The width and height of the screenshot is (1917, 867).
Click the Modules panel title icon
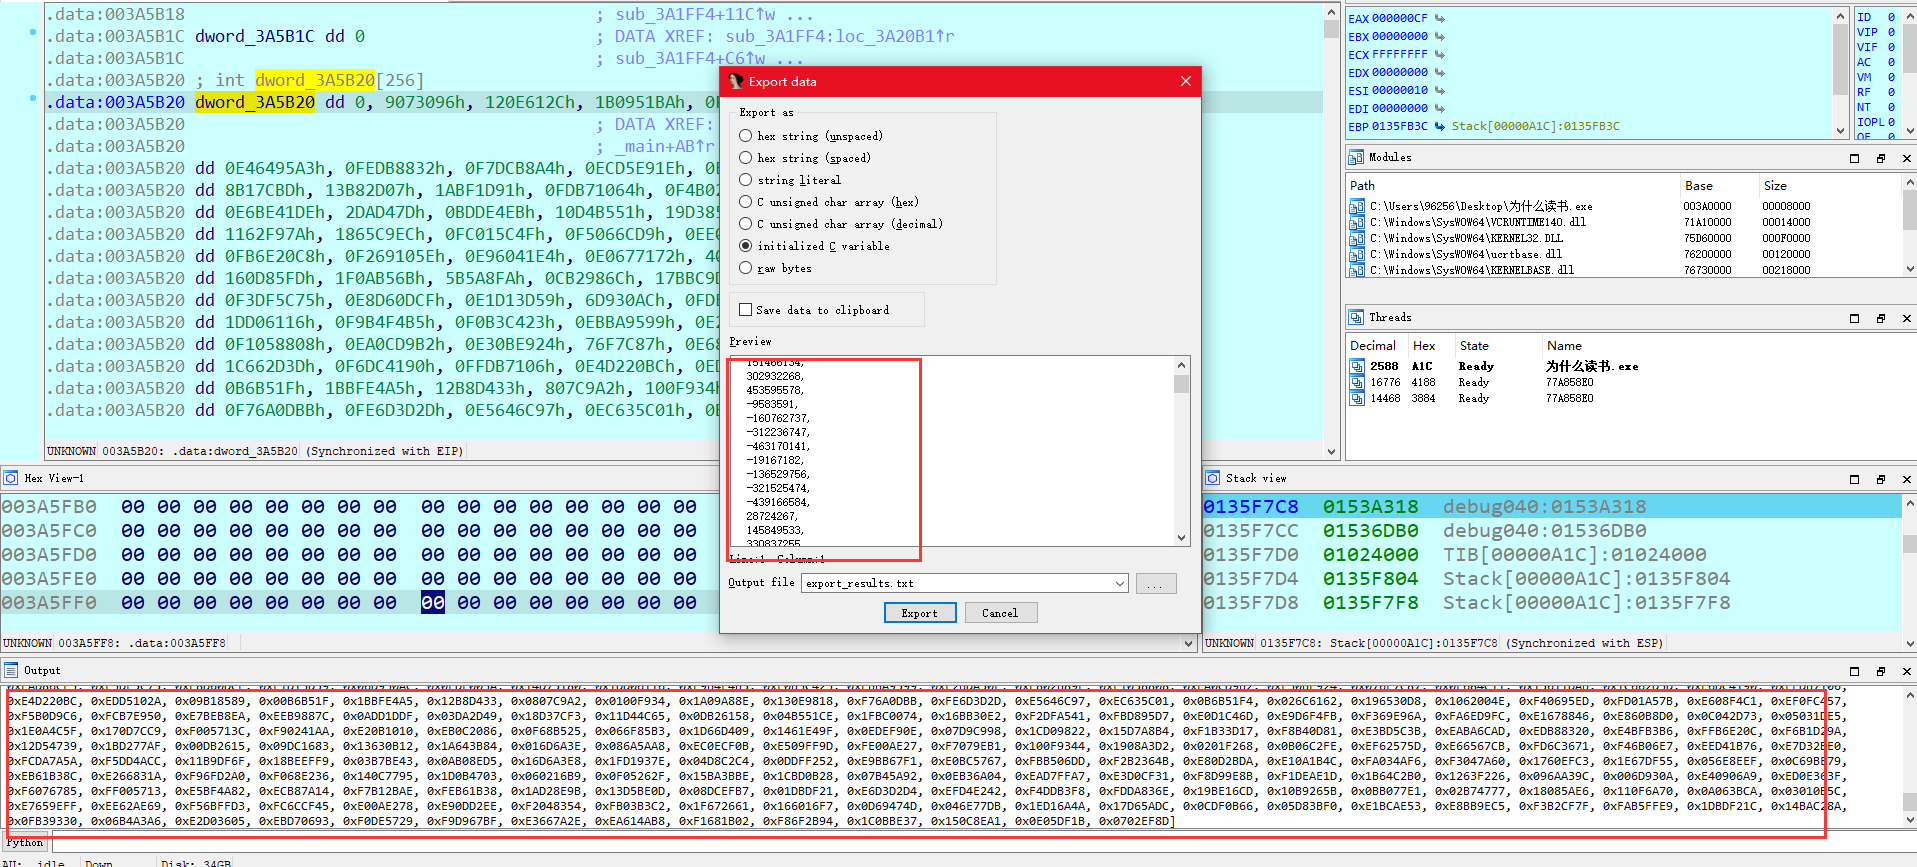coord(1356,158)
